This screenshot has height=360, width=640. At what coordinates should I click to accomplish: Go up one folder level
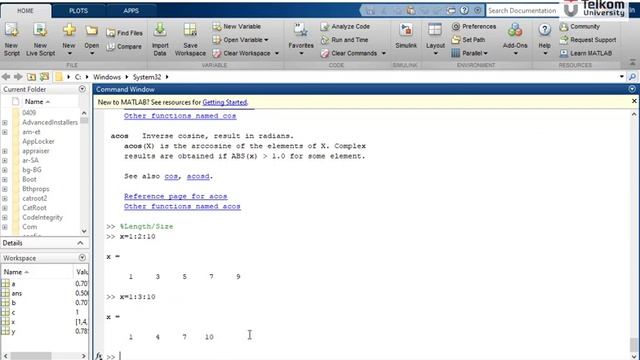[x=31, y=77]
